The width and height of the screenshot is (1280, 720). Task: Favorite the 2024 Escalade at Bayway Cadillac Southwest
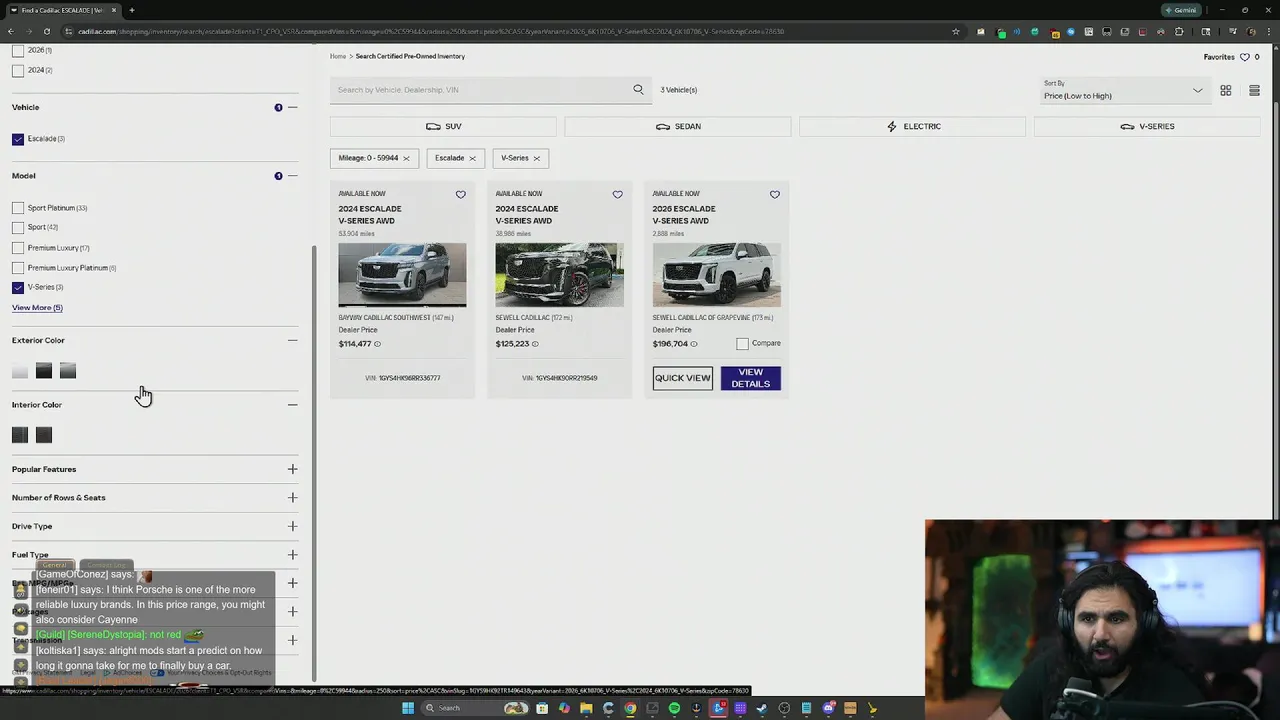click(461, 195)
